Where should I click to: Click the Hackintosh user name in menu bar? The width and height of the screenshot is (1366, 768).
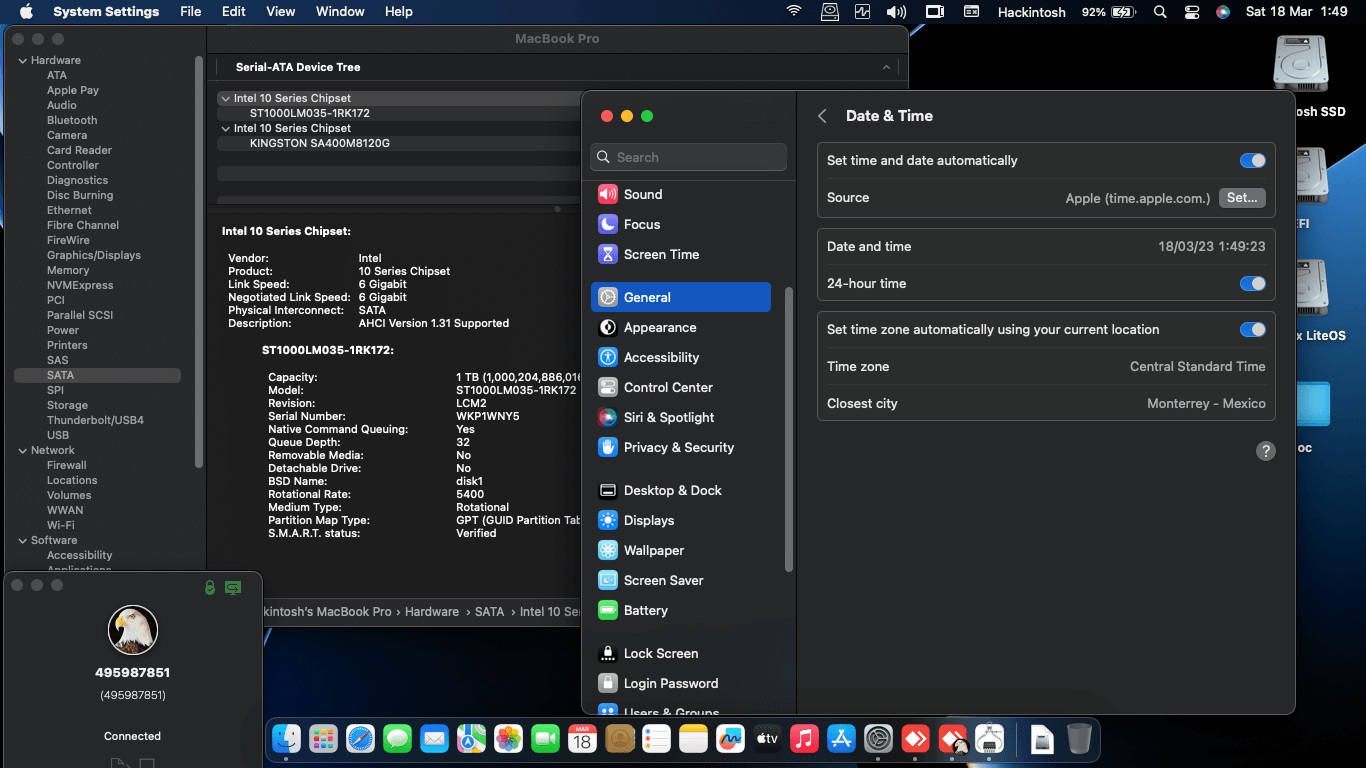pyautogui.click(x=1032, y=12)
